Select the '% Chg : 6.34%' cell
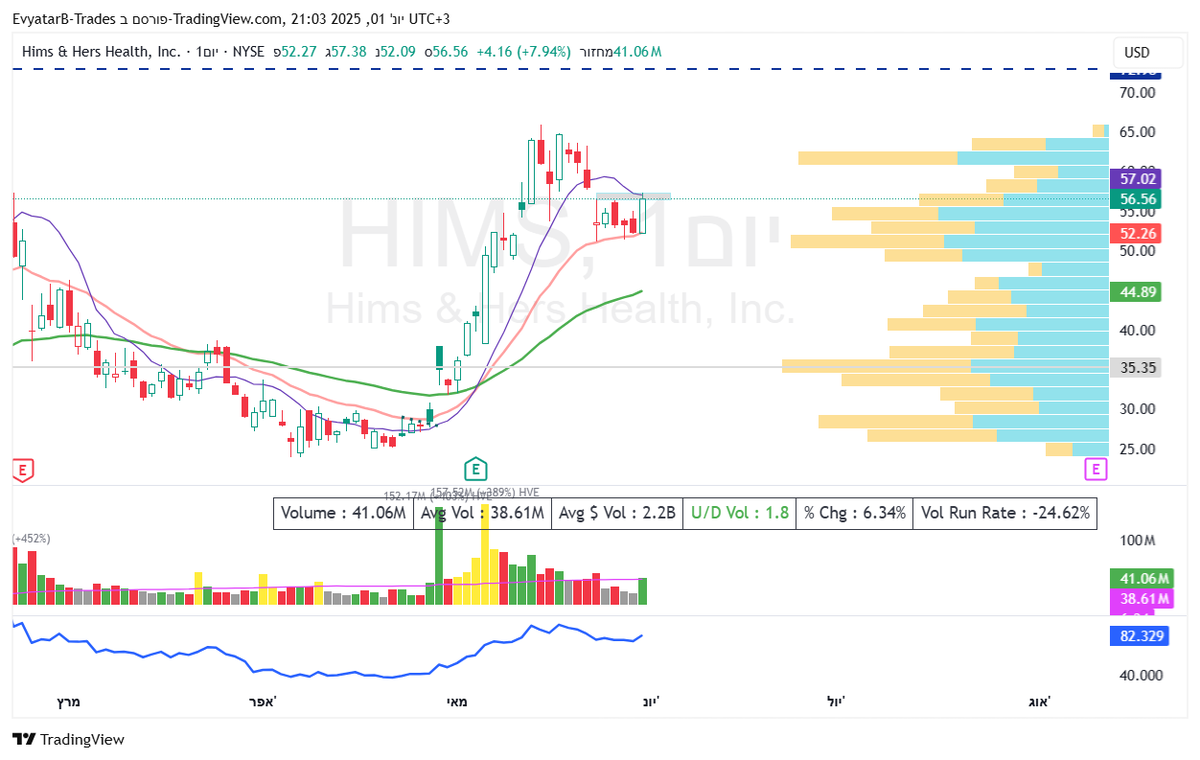The height and width of the screenshot is (760, 1200). (x=854, y=513)
